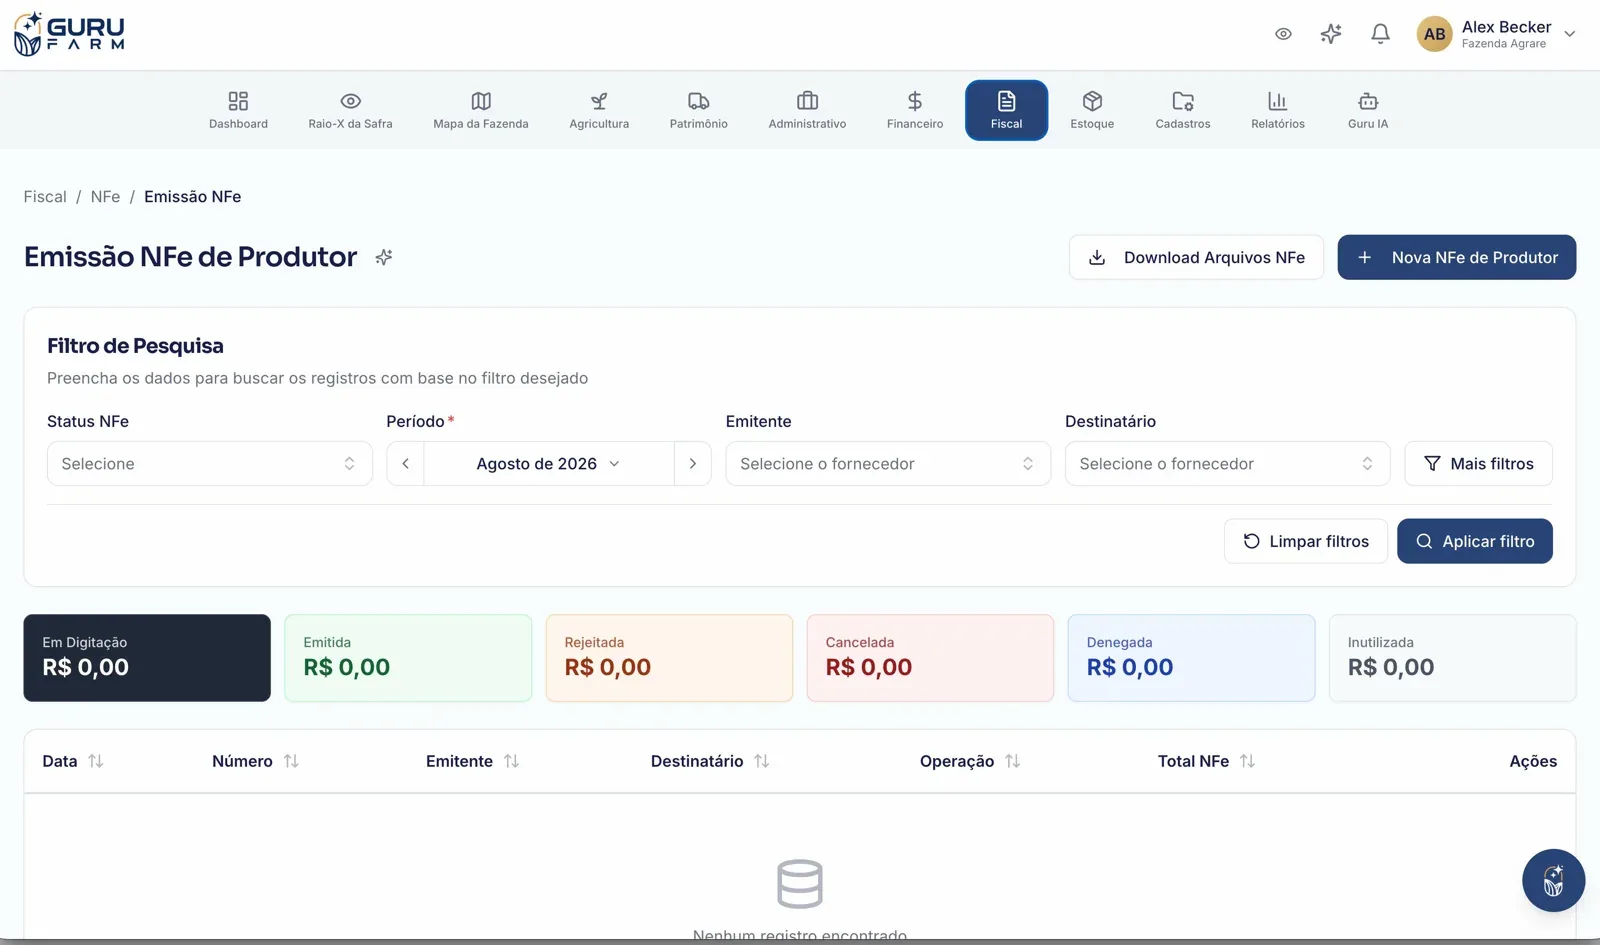
Task: Open Cadastros folder icon module
Action: click(1183, 110)
